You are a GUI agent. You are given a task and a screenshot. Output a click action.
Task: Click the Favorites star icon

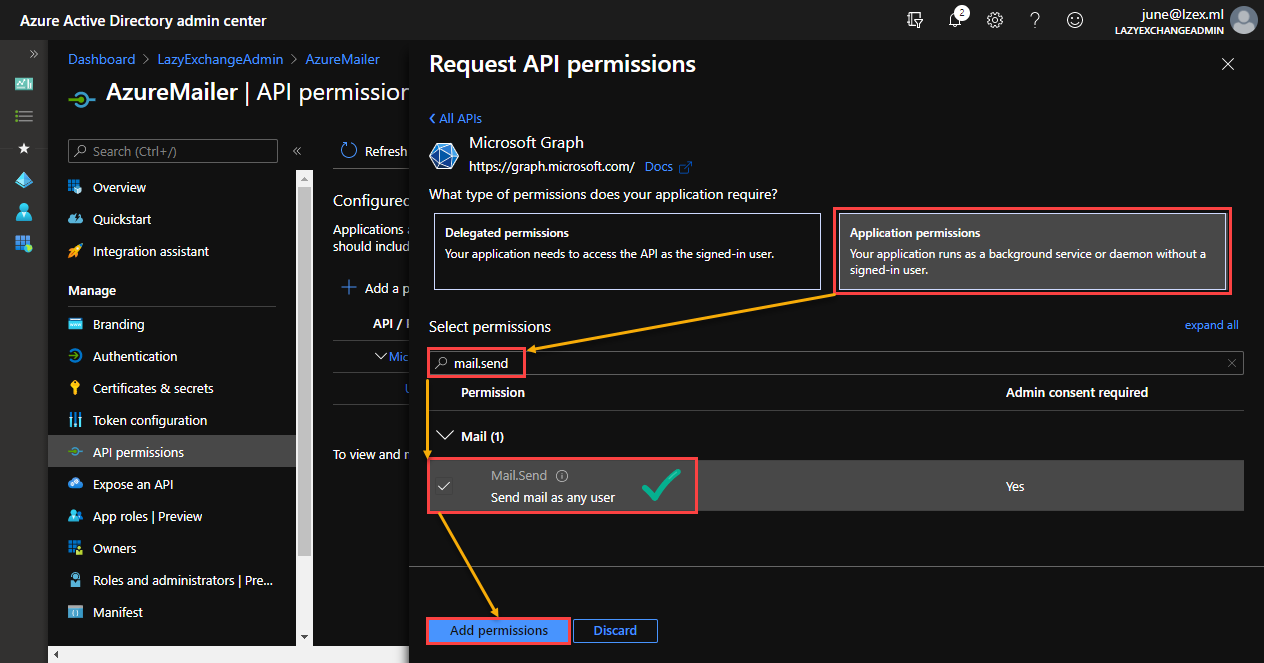24,148
